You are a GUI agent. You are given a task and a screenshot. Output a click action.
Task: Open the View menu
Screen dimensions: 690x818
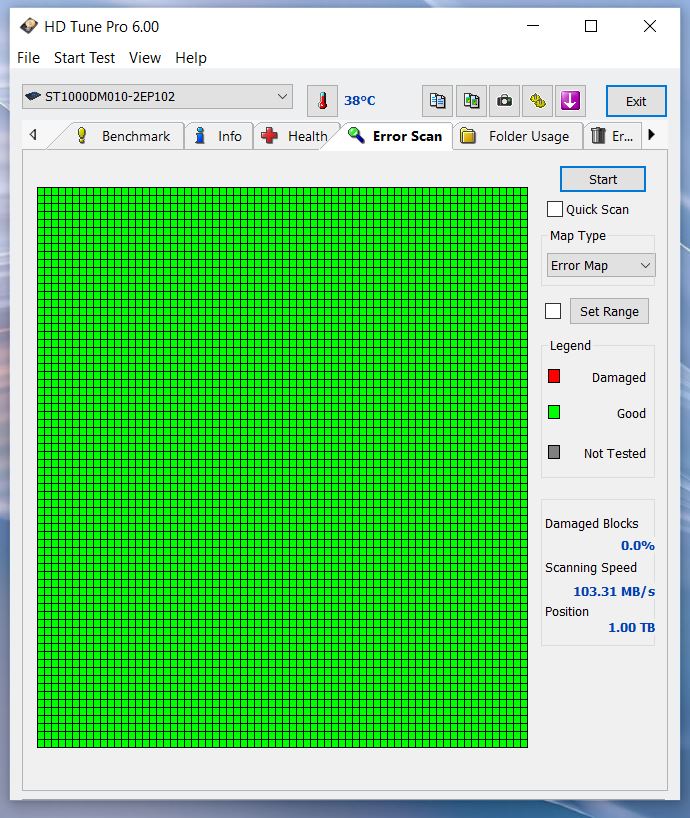(145, 58)
